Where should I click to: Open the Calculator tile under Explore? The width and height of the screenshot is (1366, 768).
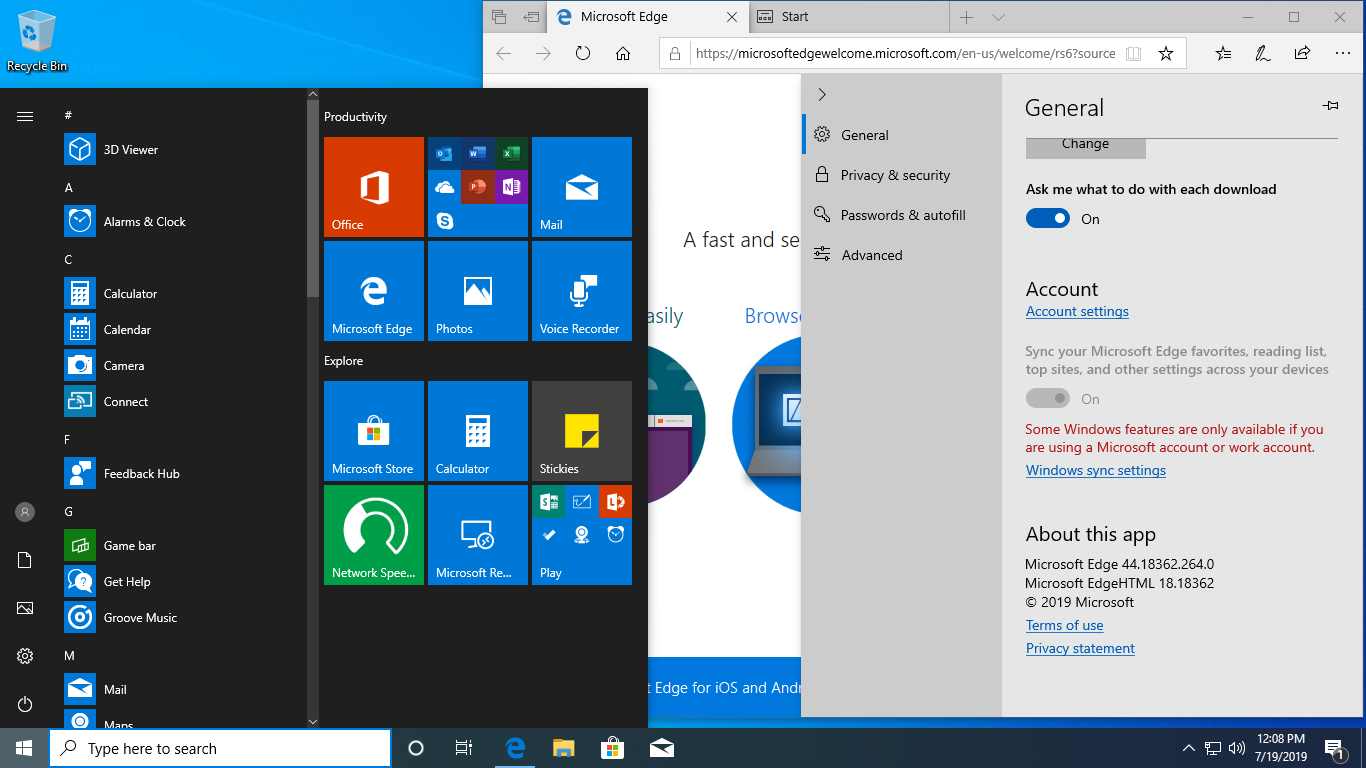pos(478,431)
